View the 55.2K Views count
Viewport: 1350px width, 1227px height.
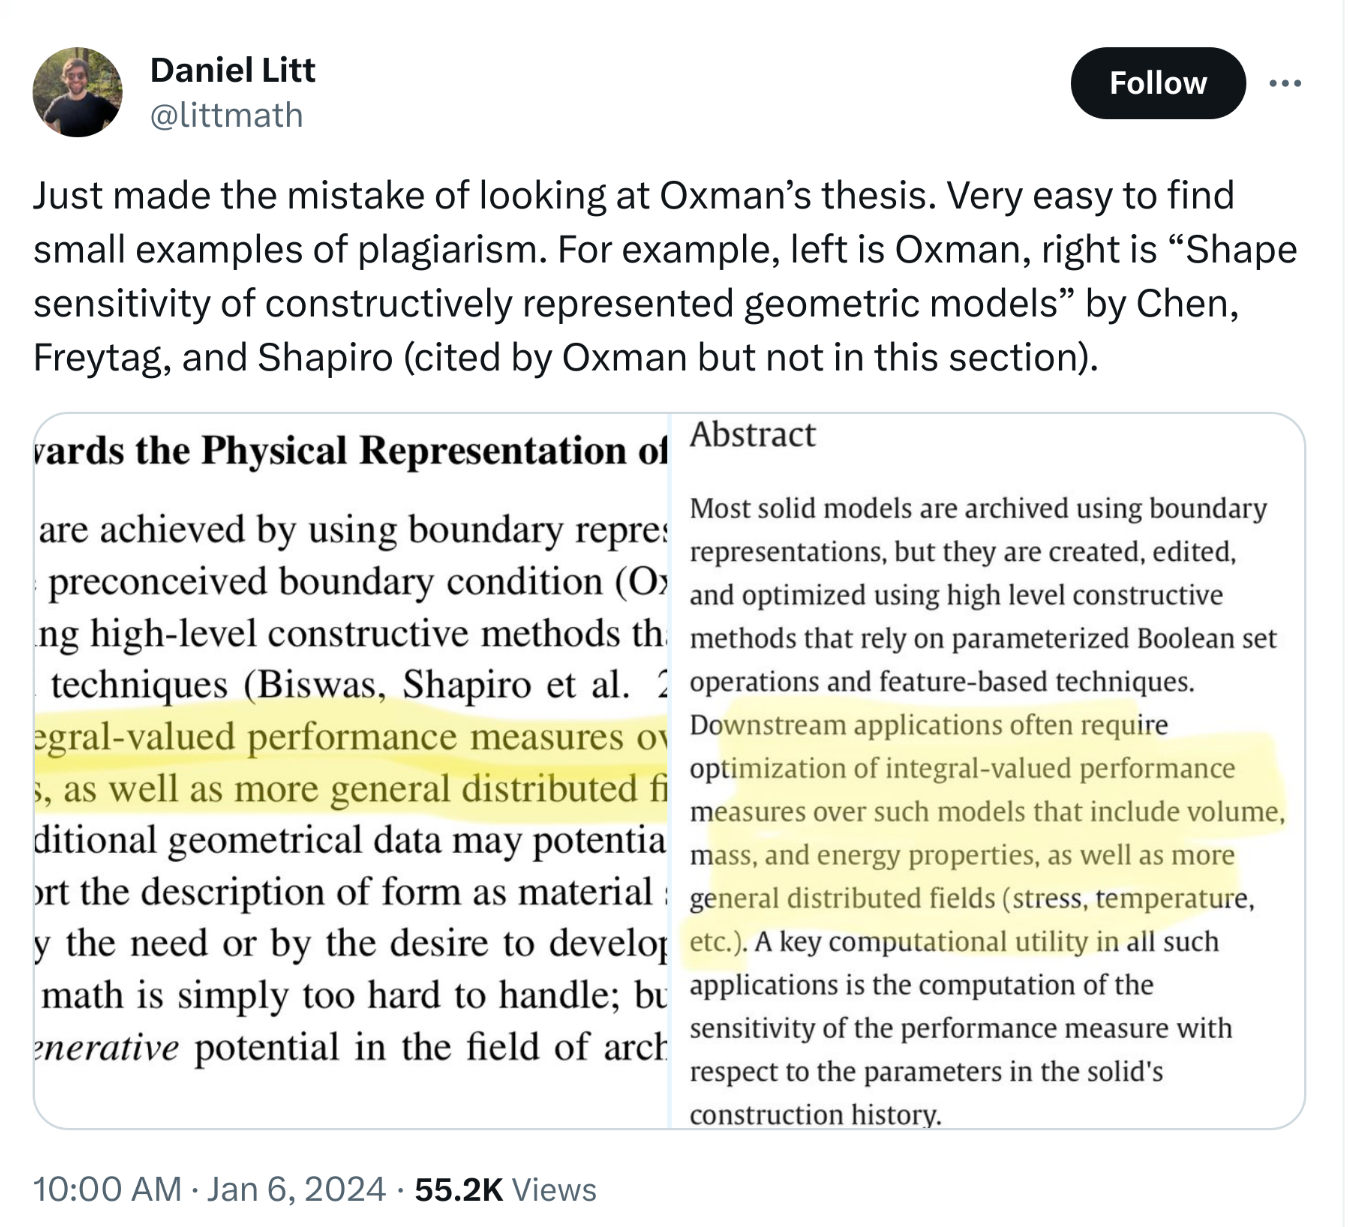[x=505, y=1189]
